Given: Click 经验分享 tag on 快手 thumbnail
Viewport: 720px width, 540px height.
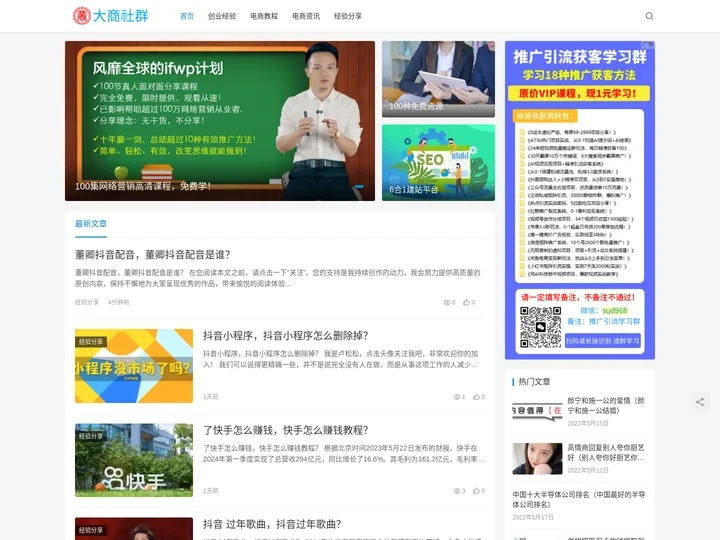Looking at the screenshot, I should pos(91,436).
